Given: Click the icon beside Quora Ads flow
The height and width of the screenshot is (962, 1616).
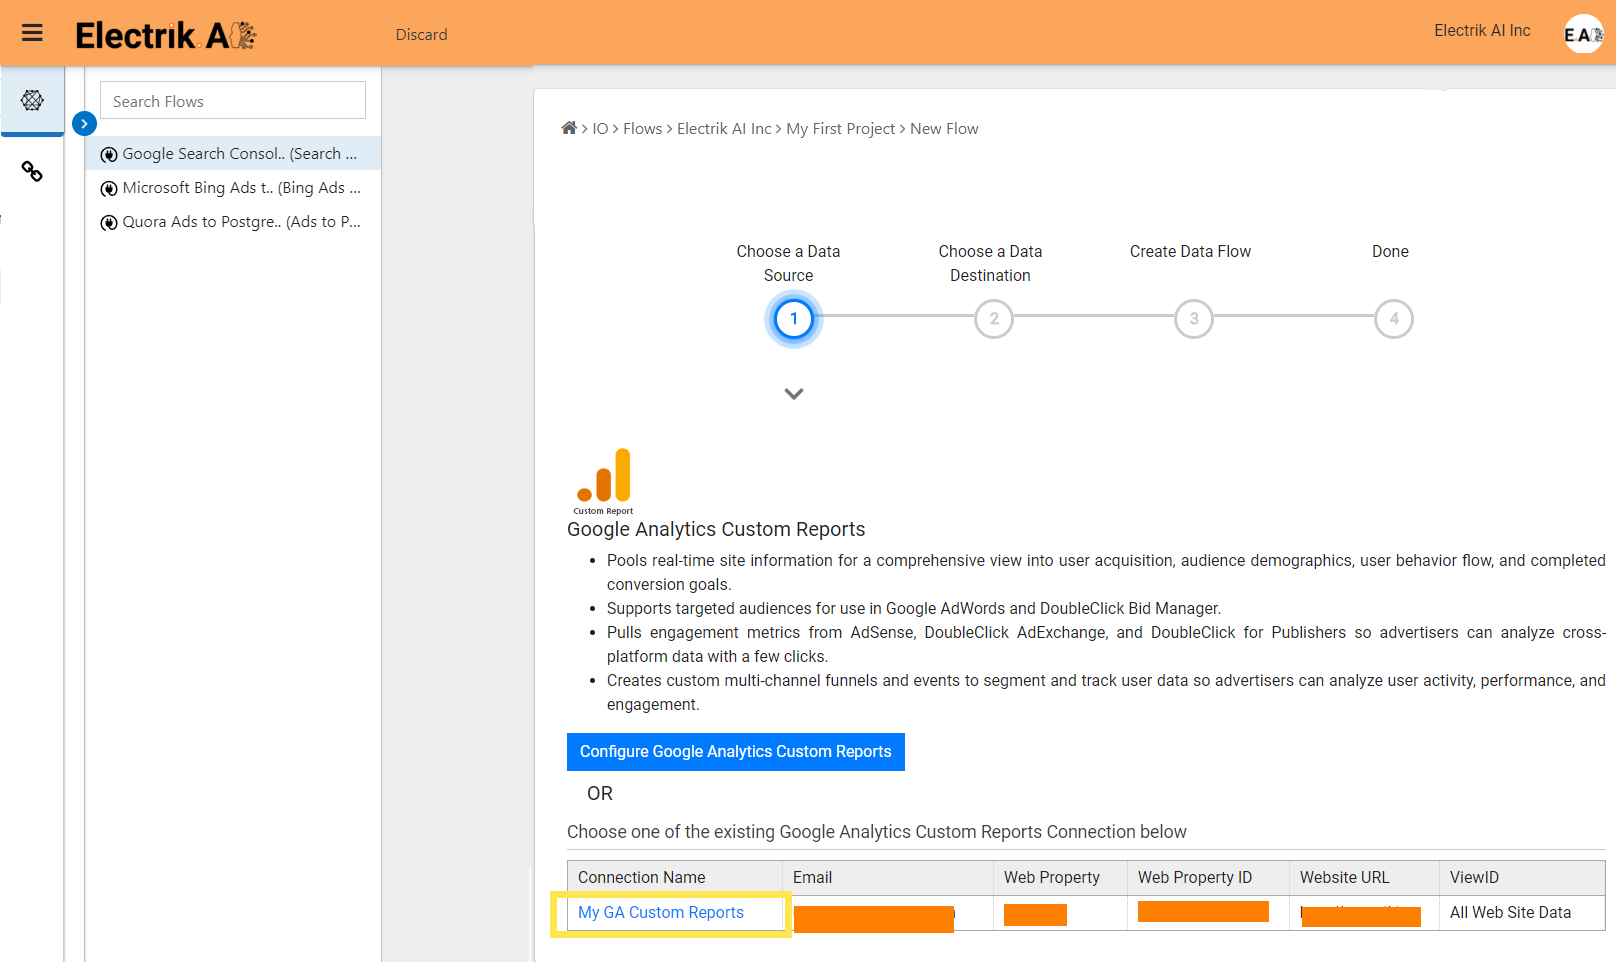Looking at the screenshot, I should [x=109, y=223].
